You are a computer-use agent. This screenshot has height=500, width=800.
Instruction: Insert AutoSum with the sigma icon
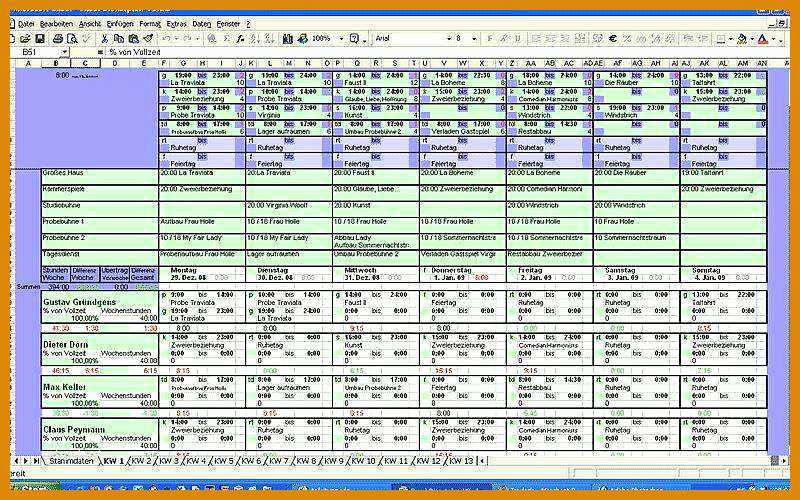coord(227,39)
